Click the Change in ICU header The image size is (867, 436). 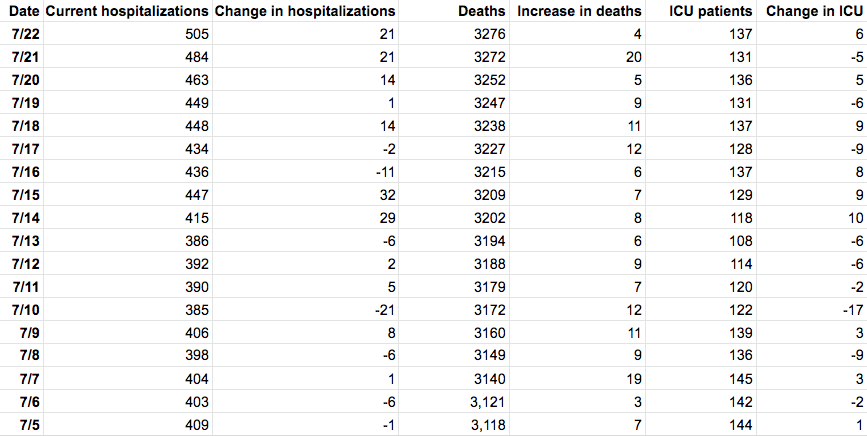pyautogui.click(x=814, y=12)
